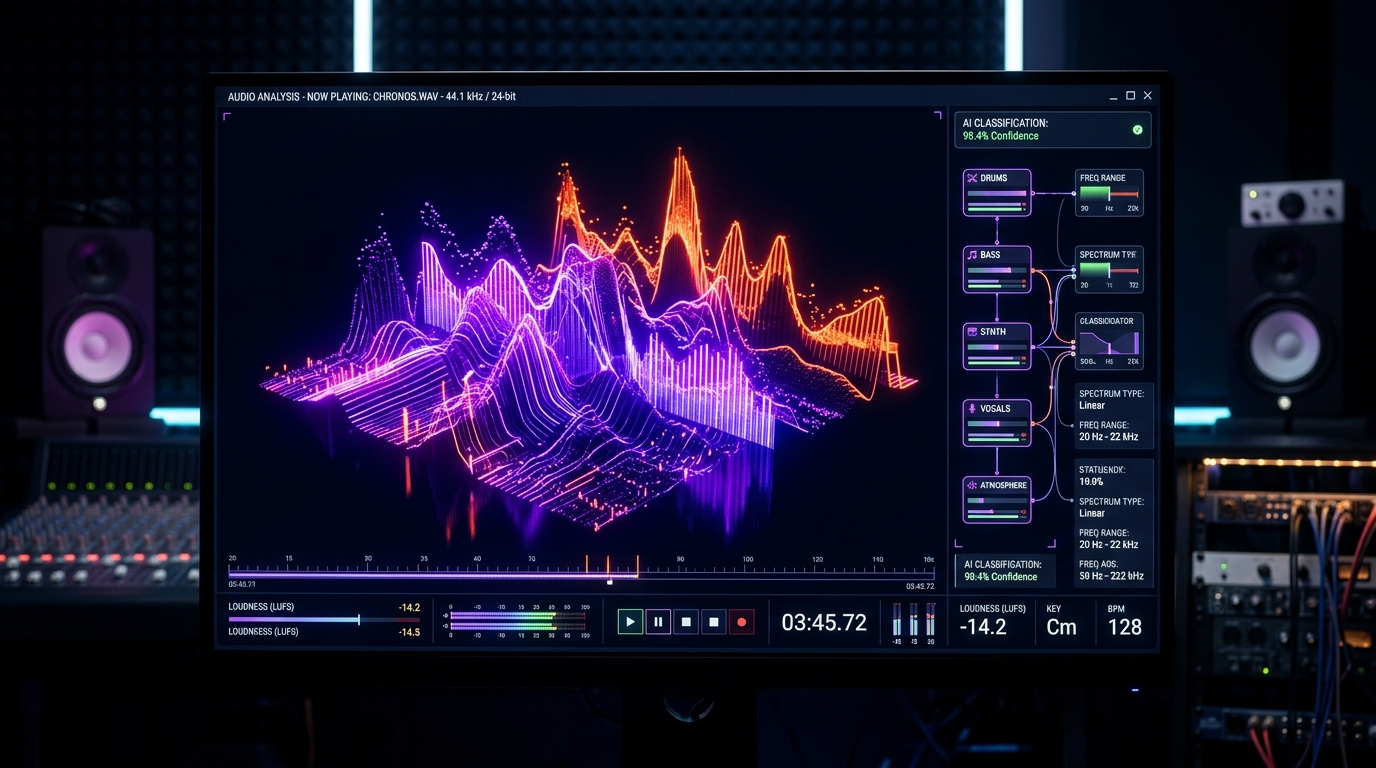The height and width of the screenshot is (768, 1376).
Task: Click the music note icon on the BASS node
Action: (x=972, y=255)
